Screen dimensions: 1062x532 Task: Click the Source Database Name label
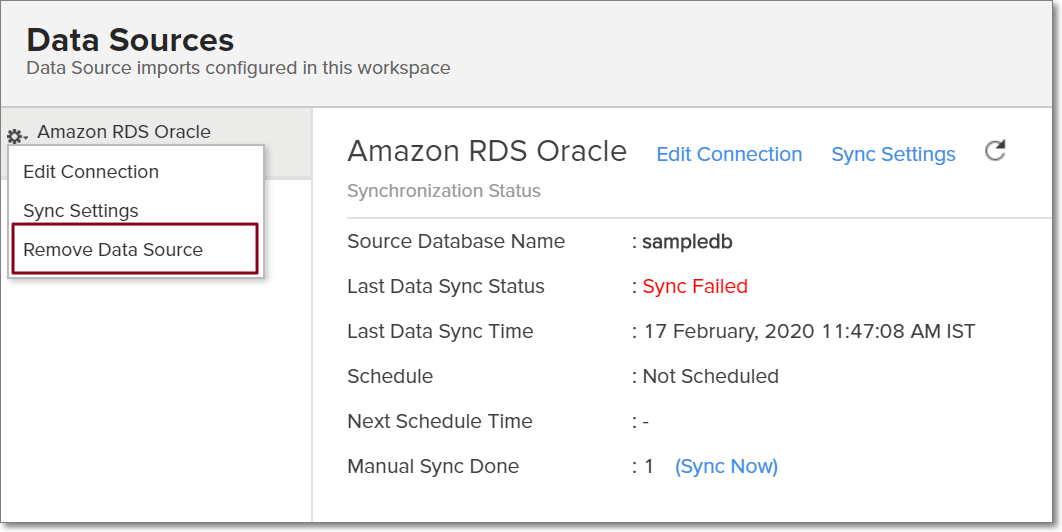455,242
